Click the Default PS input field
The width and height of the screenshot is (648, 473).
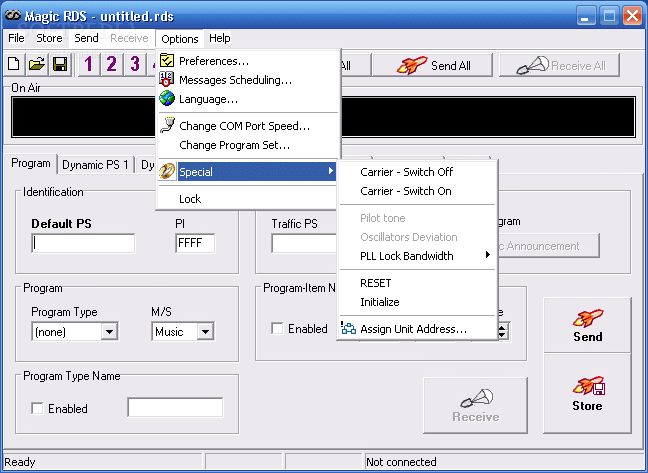pos(83,243)
